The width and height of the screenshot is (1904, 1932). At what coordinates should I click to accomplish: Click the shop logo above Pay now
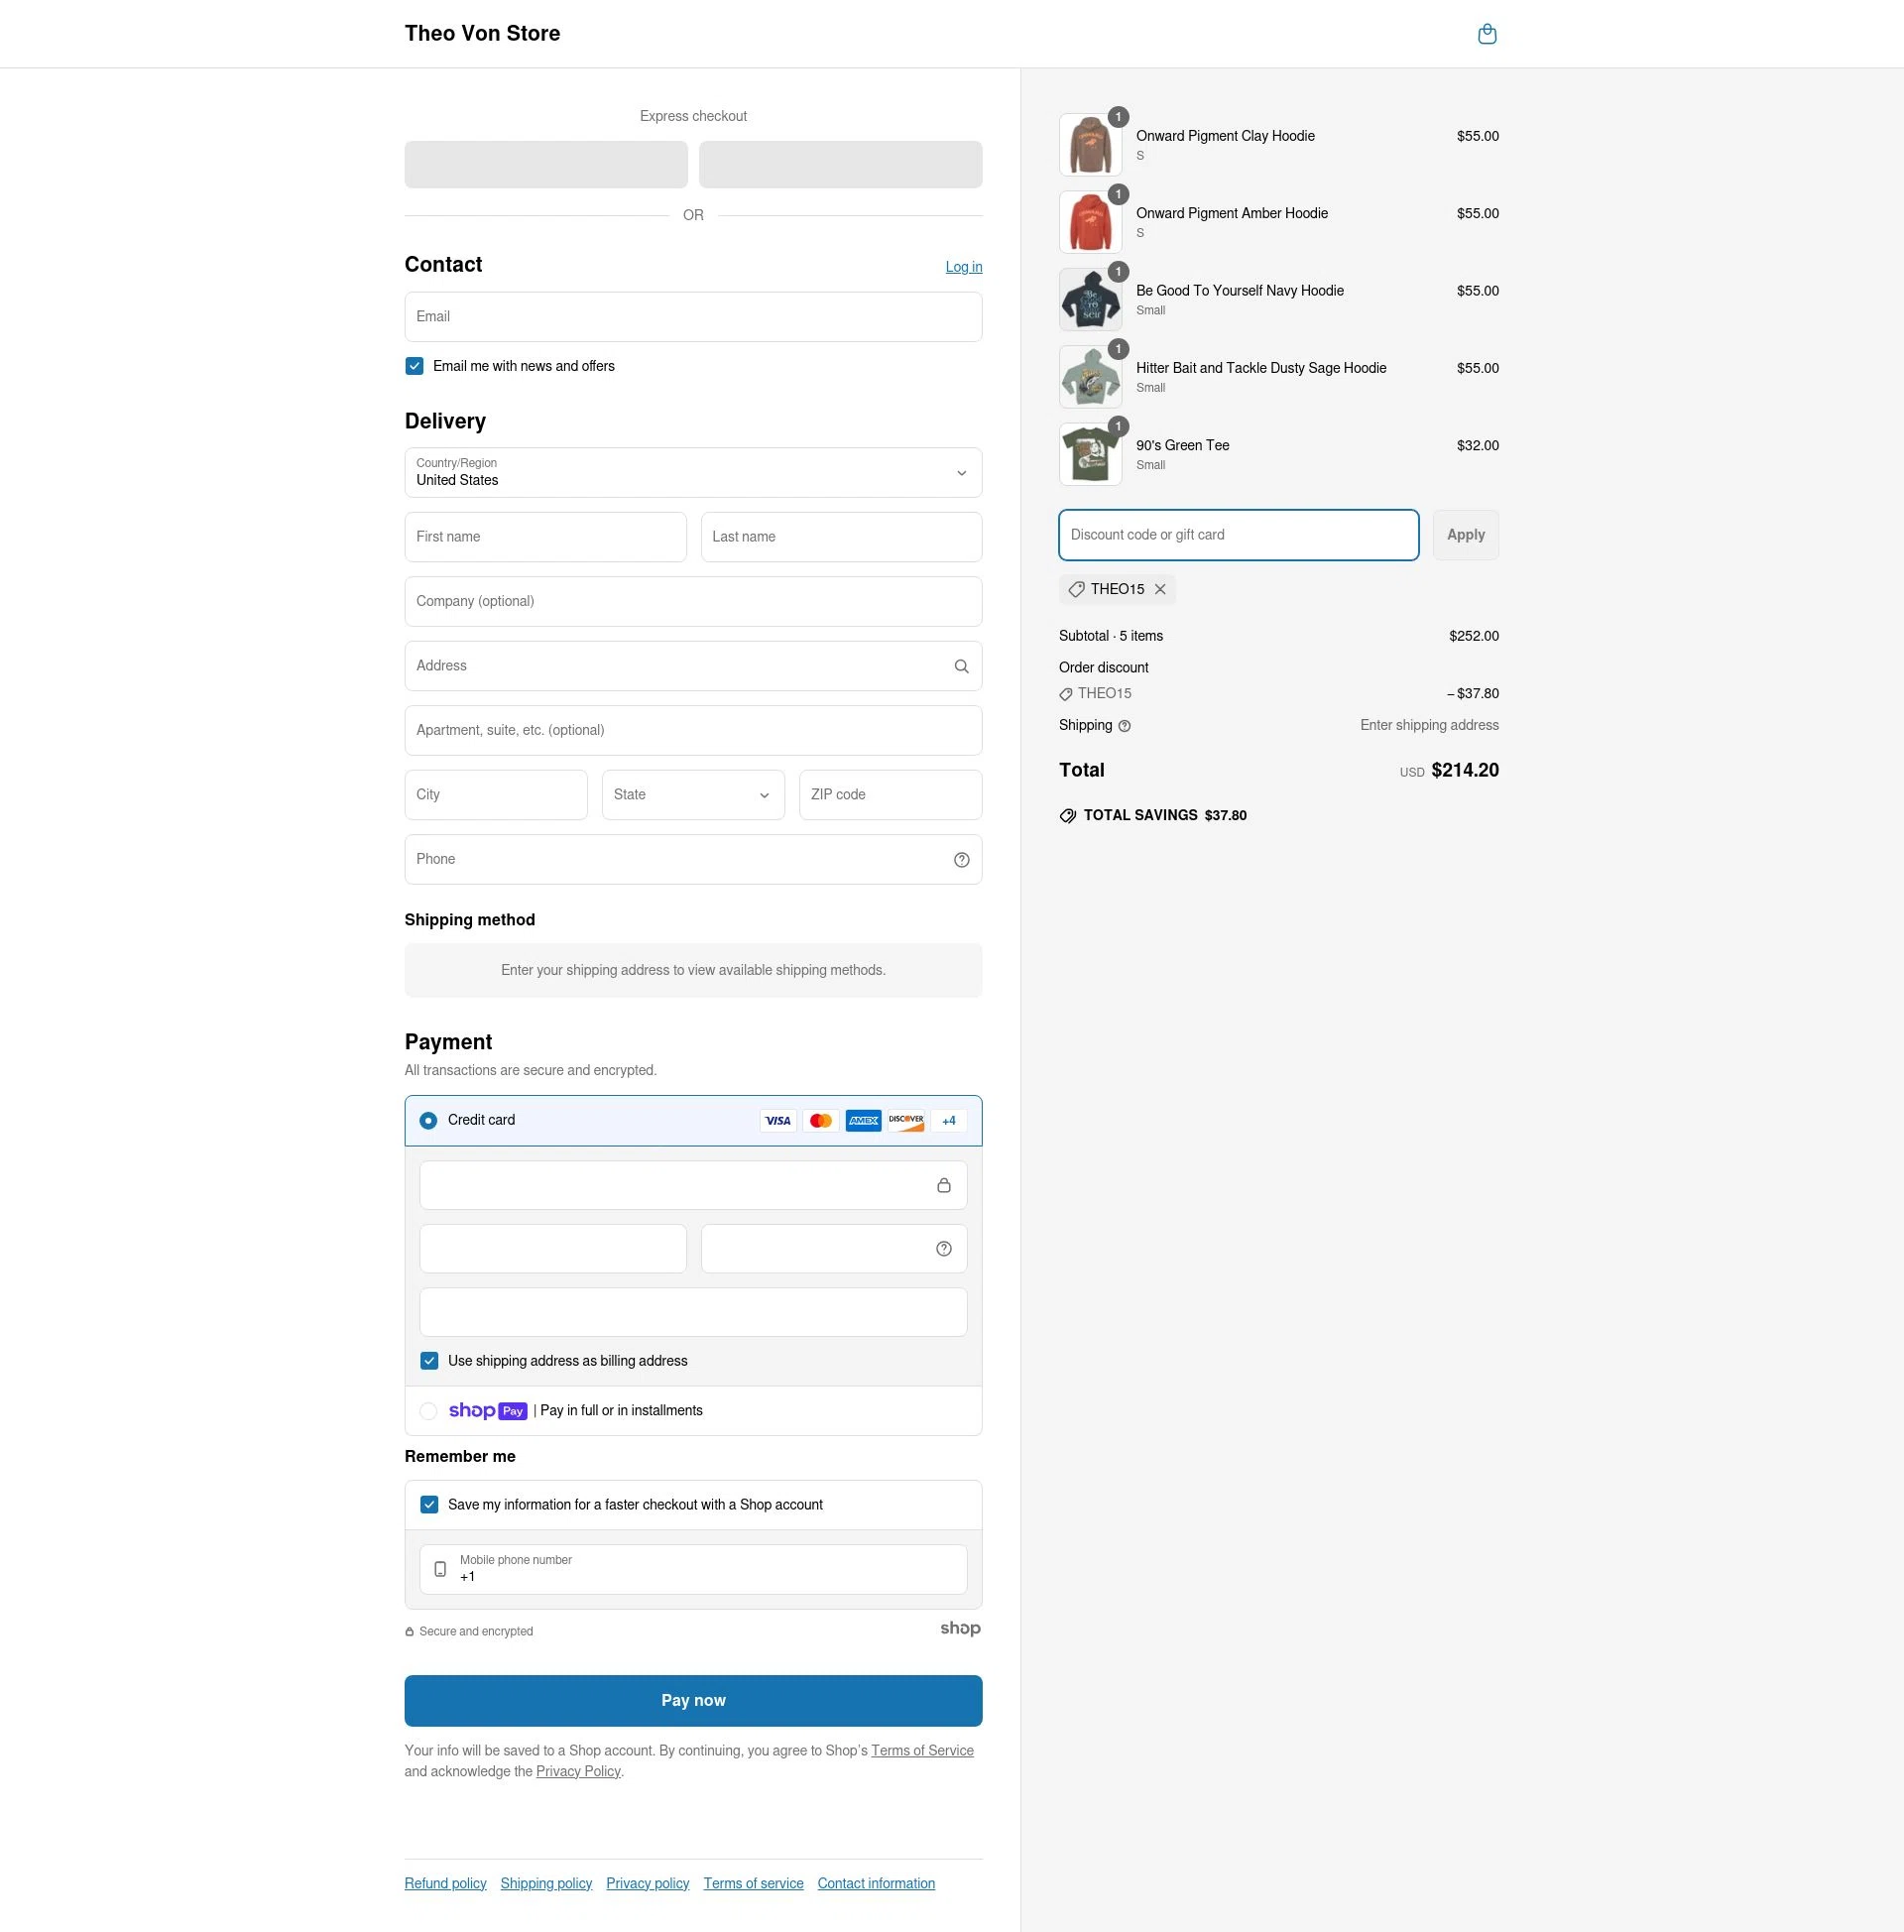(x=961, y=1628)
